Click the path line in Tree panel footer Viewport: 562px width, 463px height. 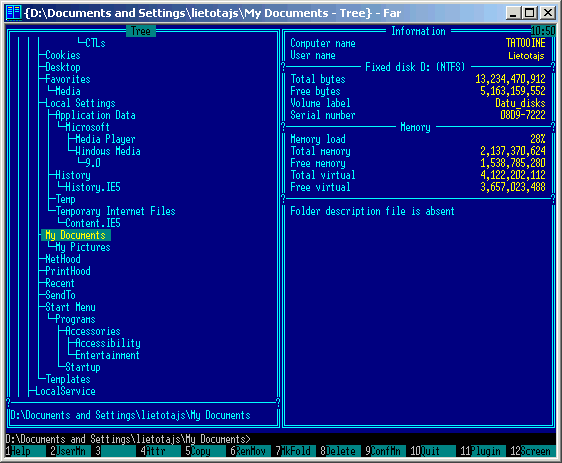tap(130, 415)
